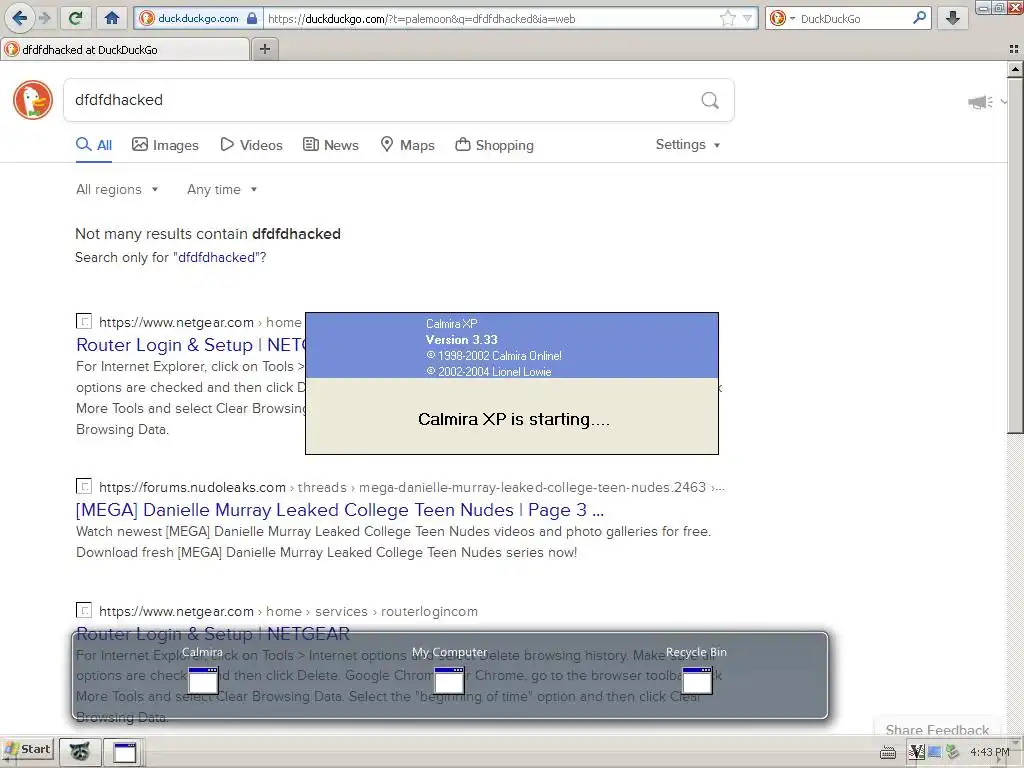Click favicon beside netgear.com services result
The height and width of the screenshot is (768, 1024).
pyautogui.click(x=84, y=611)
